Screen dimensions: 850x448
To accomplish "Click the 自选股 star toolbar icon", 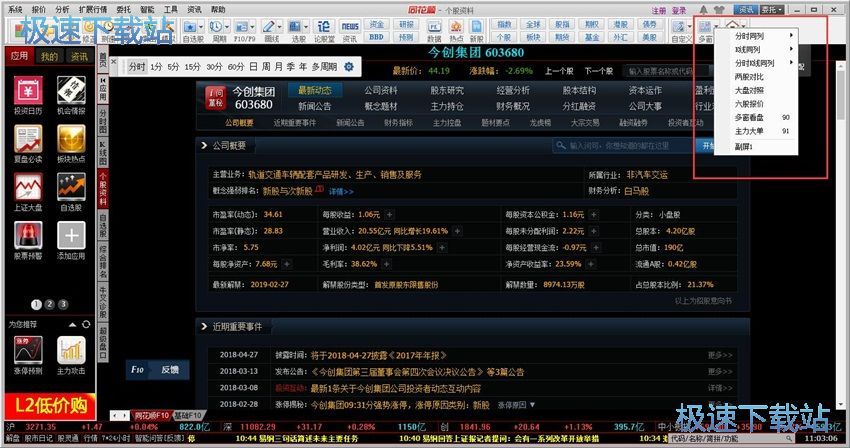I will 190,27.
